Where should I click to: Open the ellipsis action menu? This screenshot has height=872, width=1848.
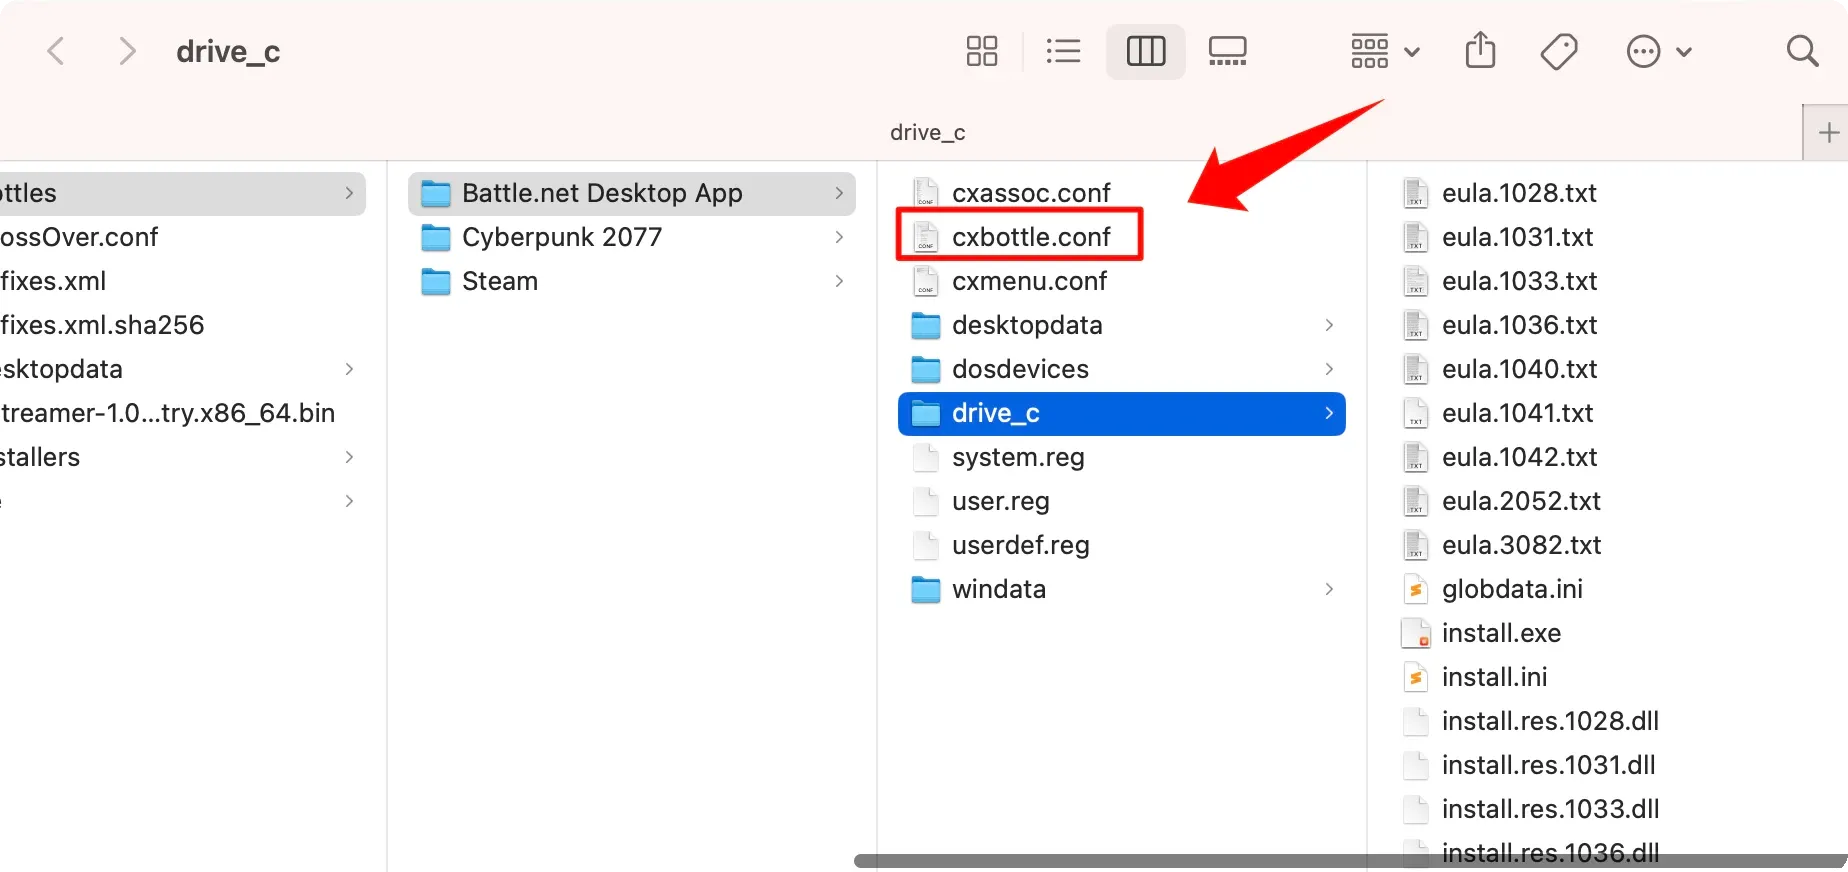tap(1658, 51)
